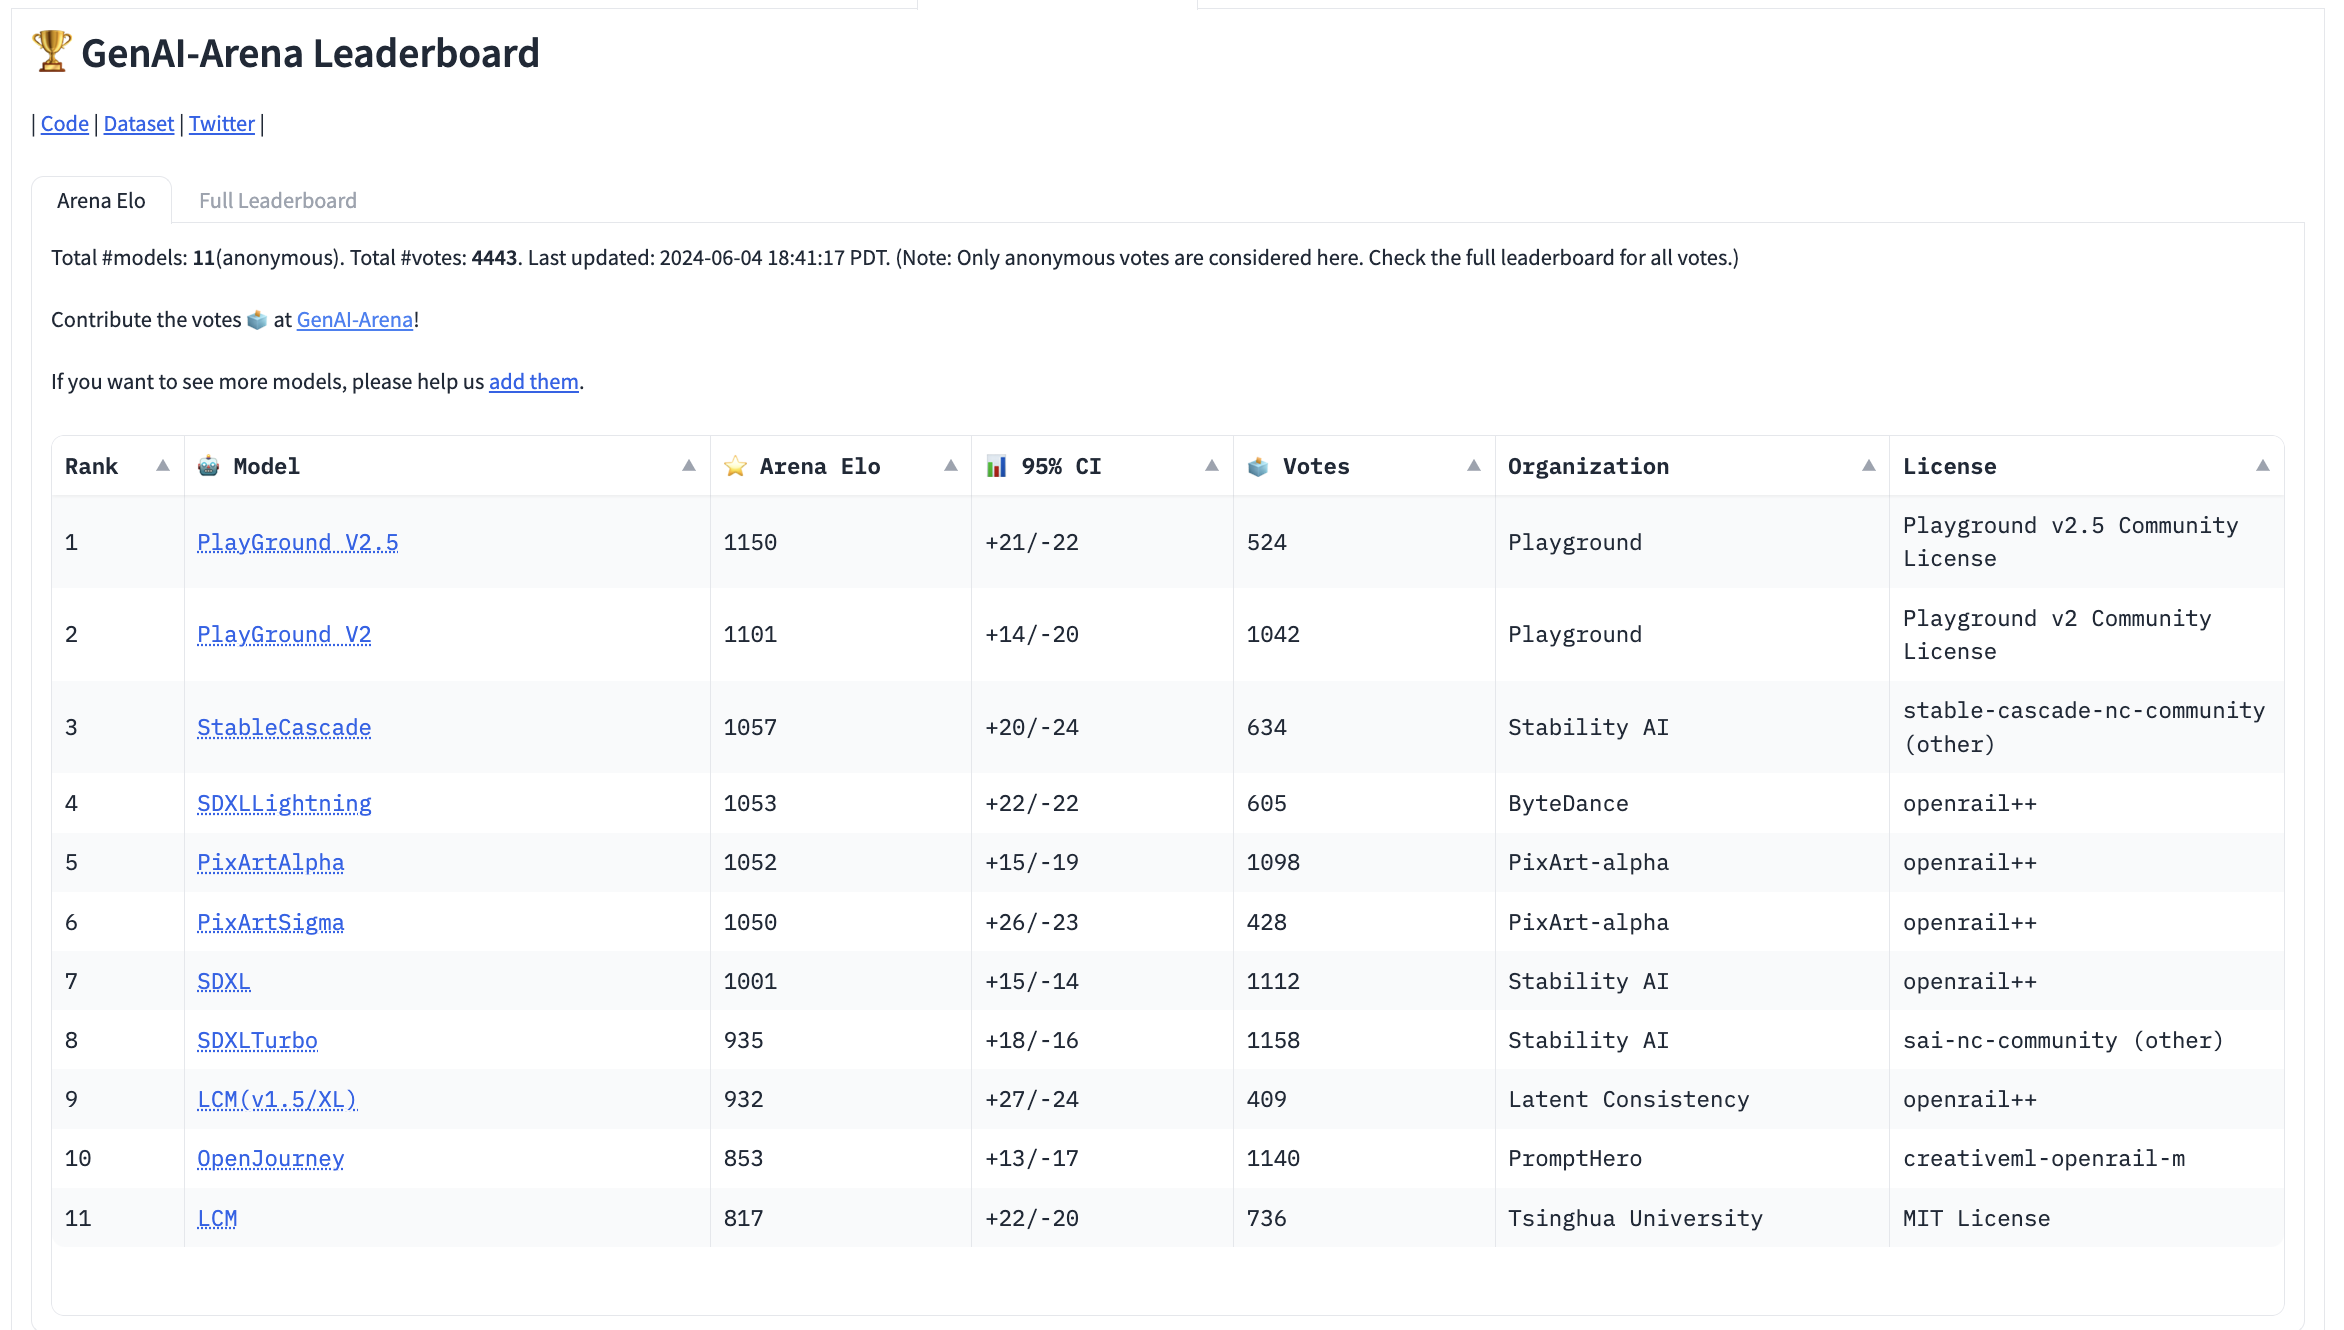The width and height of the screenshot is (2344, 1330).
Task: Select votes cell showing 409
Action: pyautogui.click(x=1365, y=1099)
